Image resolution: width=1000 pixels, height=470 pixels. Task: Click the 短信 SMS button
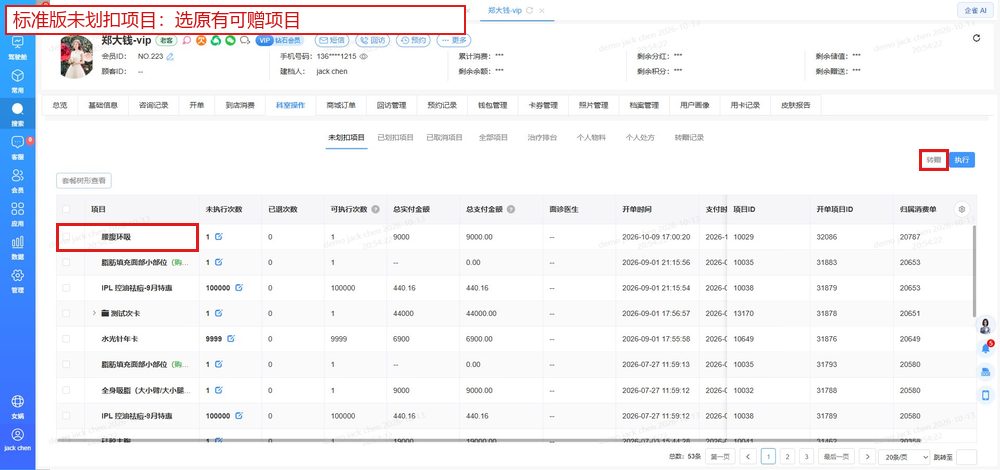tap(332, 40)
